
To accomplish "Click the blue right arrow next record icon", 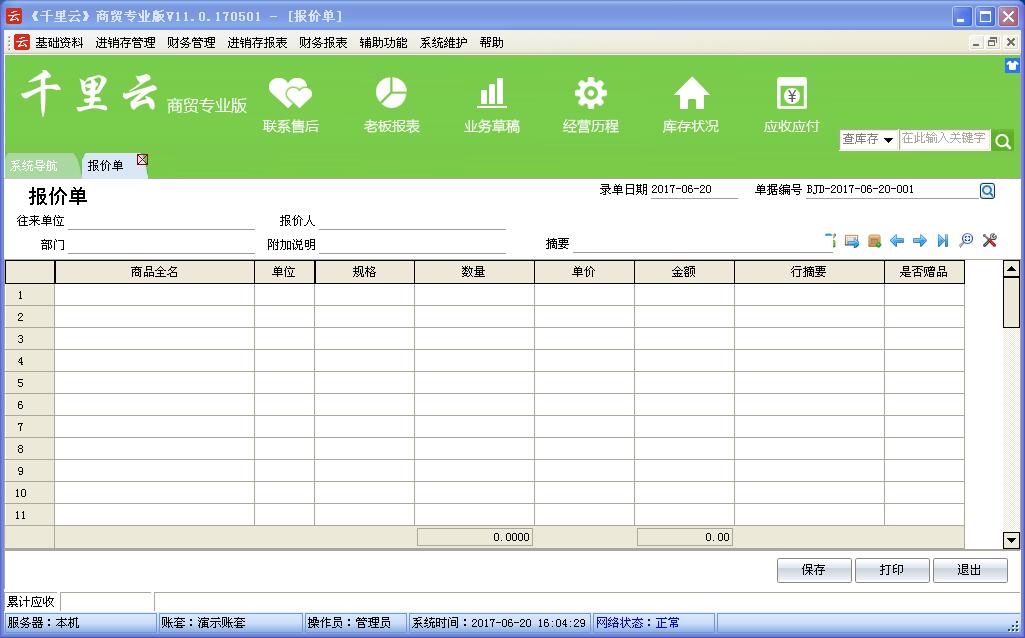I will coord(920,241).
